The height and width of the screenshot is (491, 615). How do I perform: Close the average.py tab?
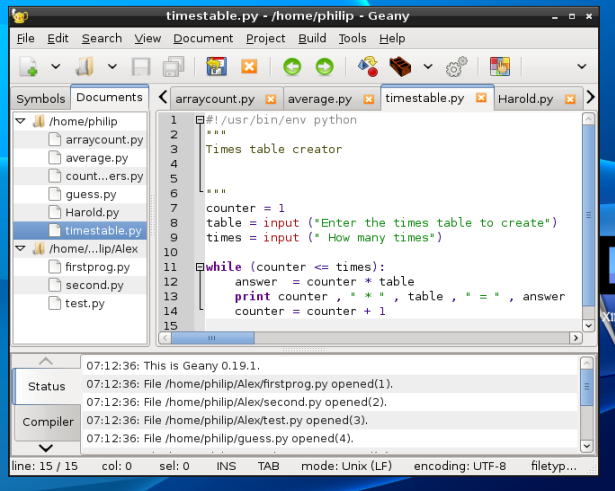pos(368,99)
